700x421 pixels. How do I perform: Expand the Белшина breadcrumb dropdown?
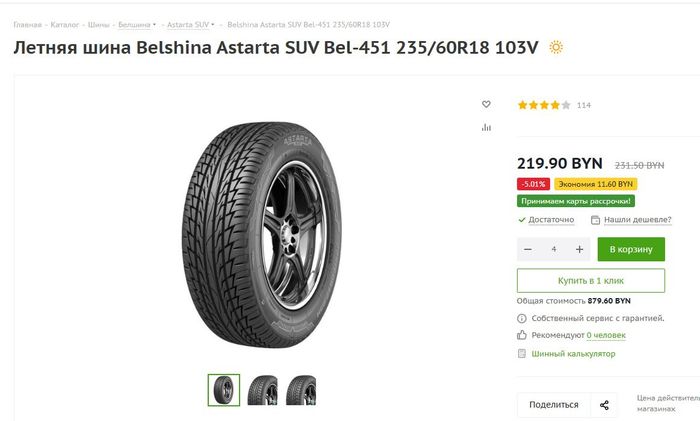(154, 24)
